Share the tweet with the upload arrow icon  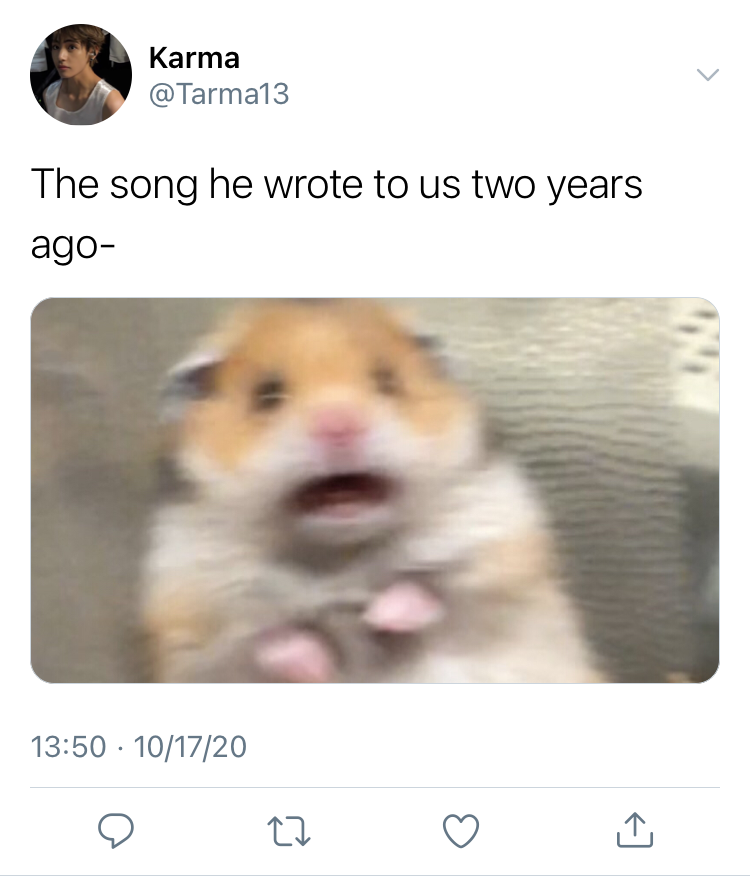coord(634,830)
